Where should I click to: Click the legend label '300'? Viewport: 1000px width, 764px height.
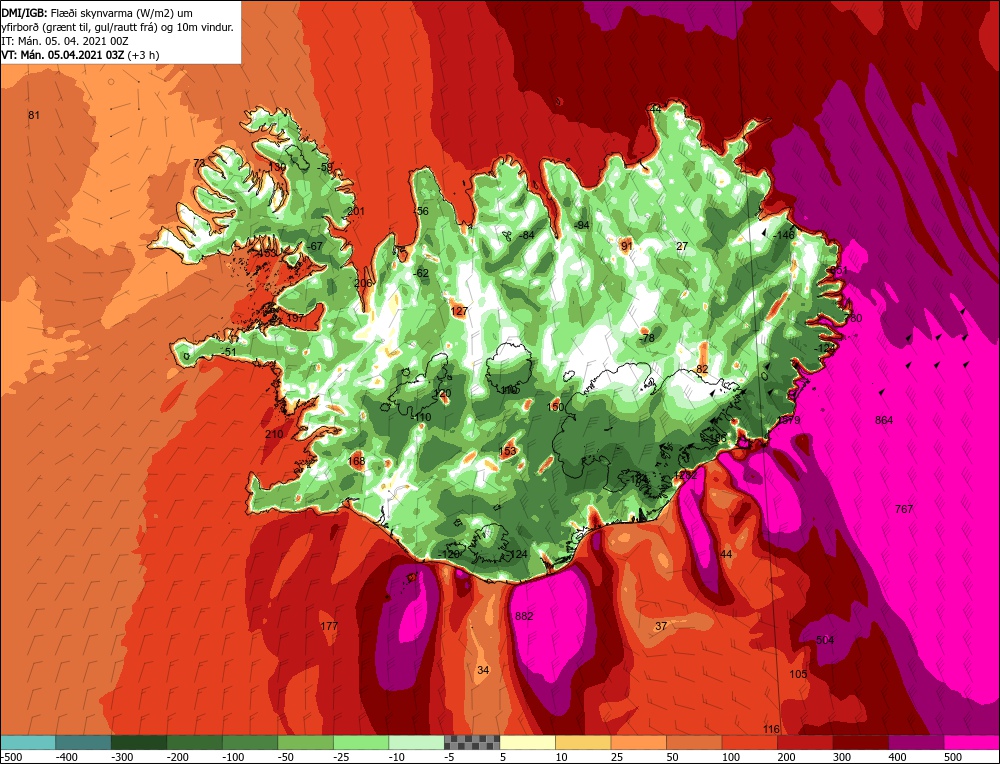(x=842, y=757)
